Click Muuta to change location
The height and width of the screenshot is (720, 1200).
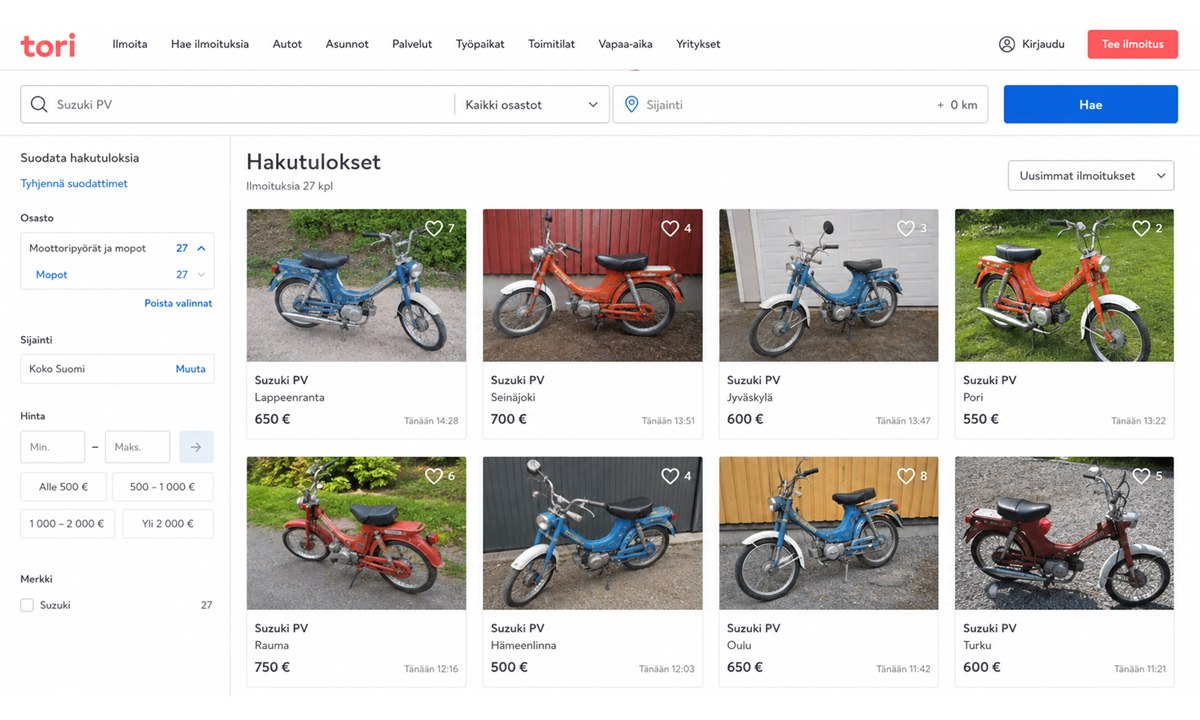pos(191,369)
